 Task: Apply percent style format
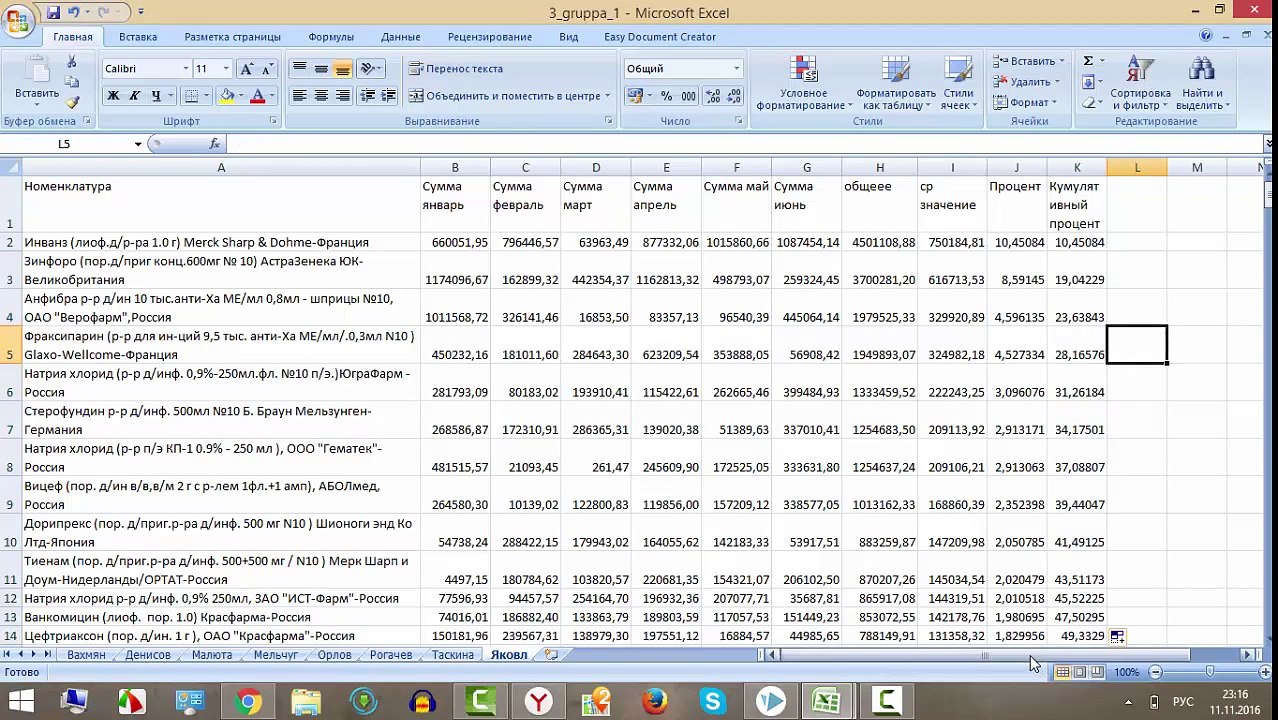point(666,96)
